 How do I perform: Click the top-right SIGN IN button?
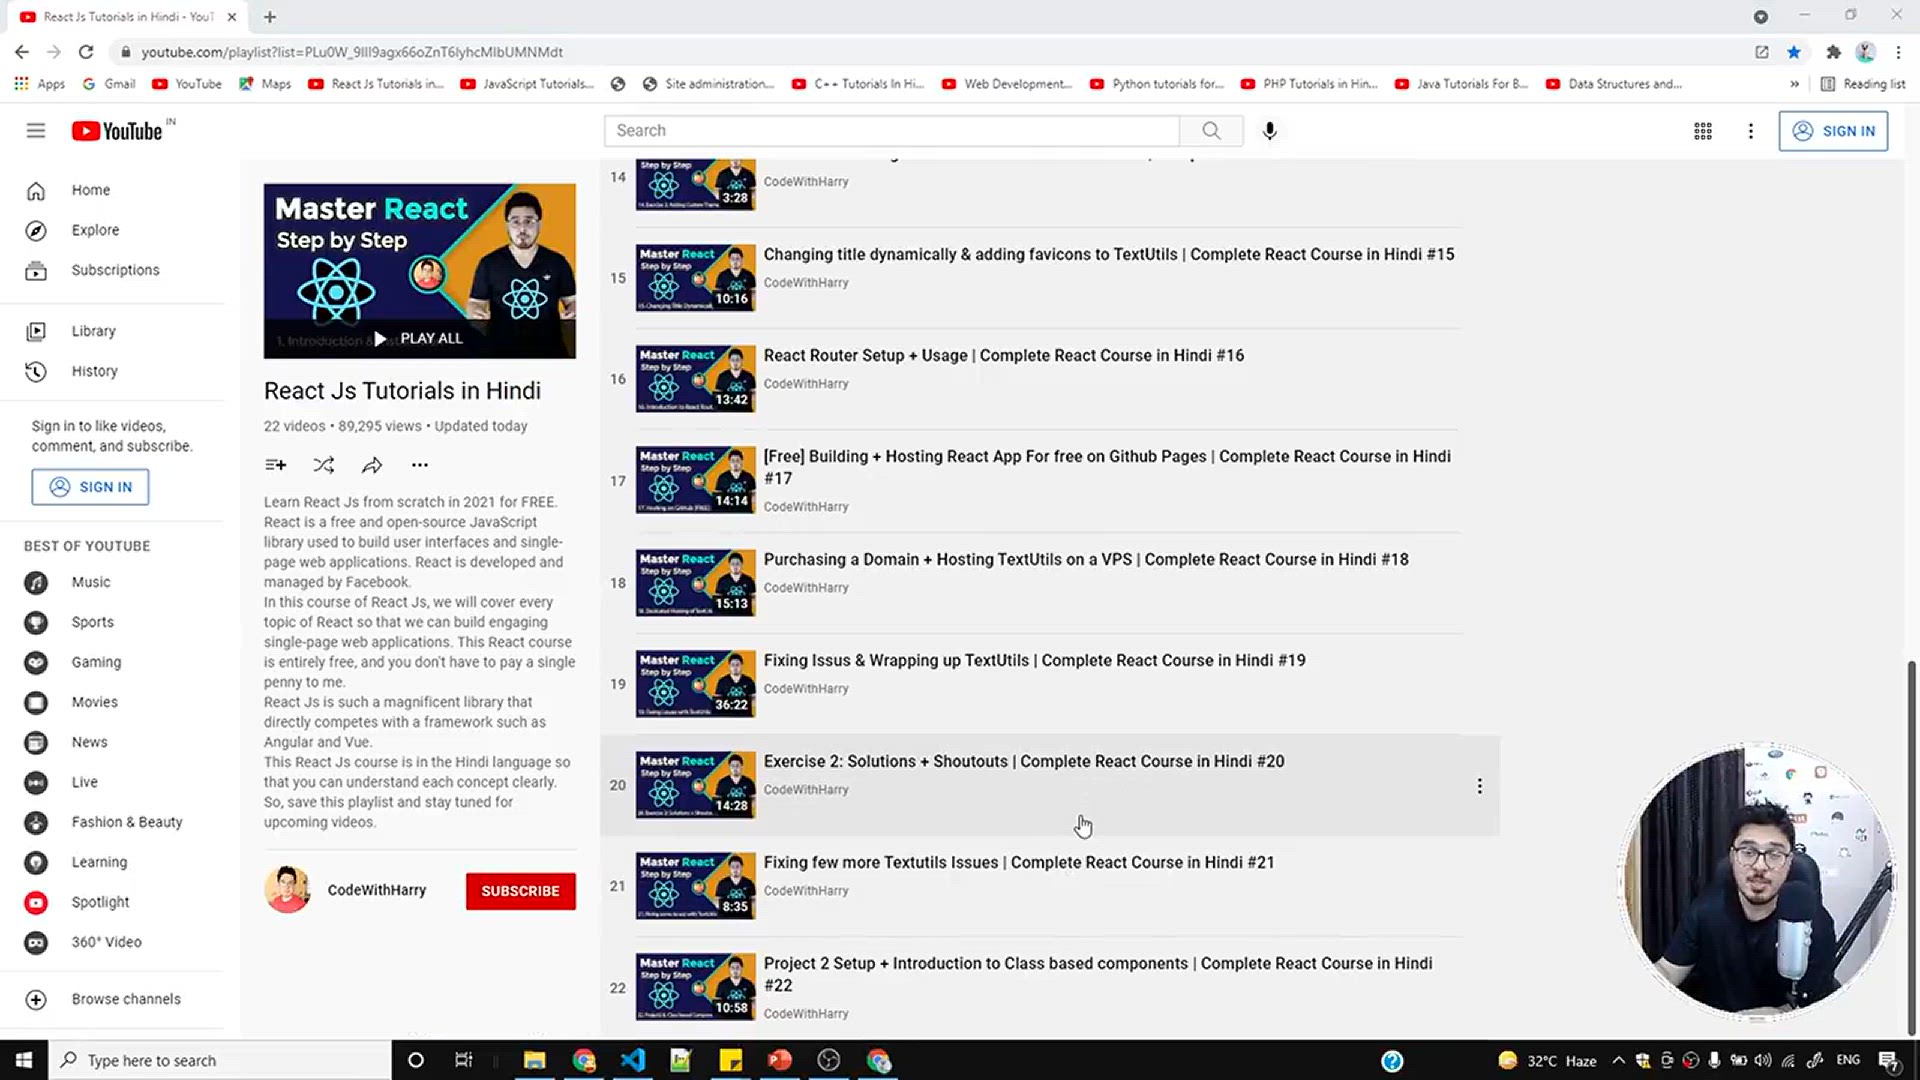(x=1833, y=131)
